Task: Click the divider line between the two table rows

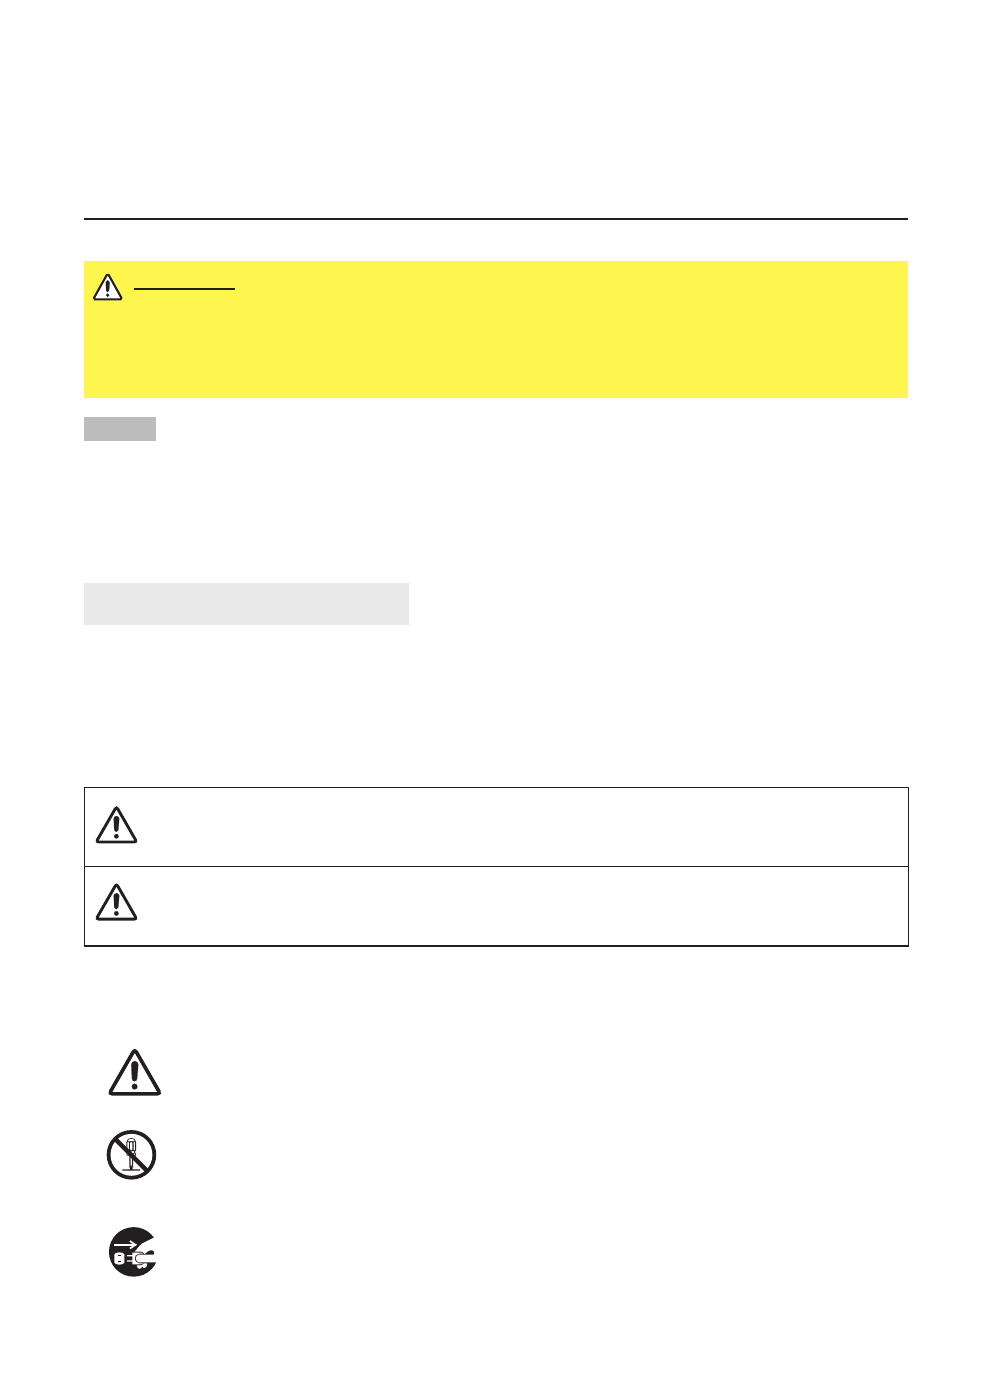Action: [x=496, y=866]
